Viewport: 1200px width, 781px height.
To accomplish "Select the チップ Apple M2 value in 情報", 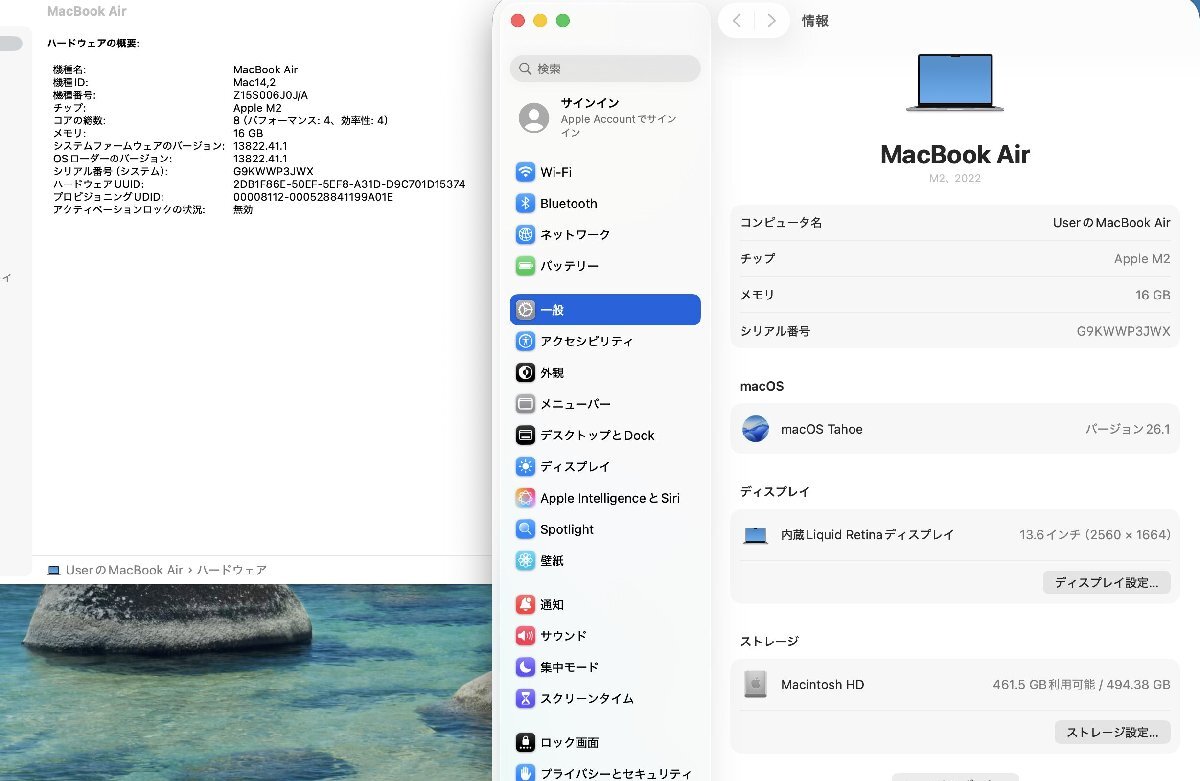I will pos(1142,259).
